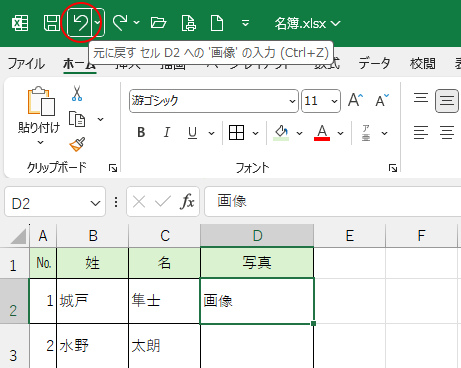461x368 pixels.
Task: Open the フォント dialog launcher
Action: (393, 168)
